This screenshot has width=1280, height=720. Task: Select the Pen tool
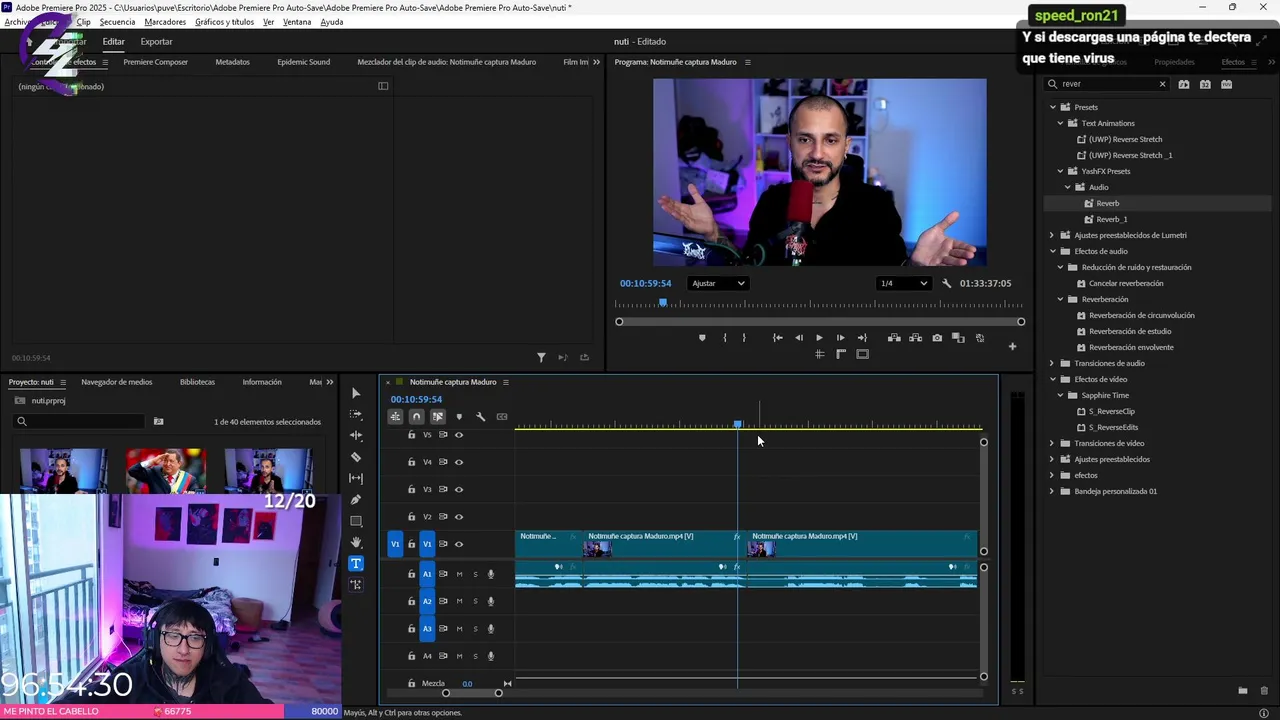click(356, 499)
